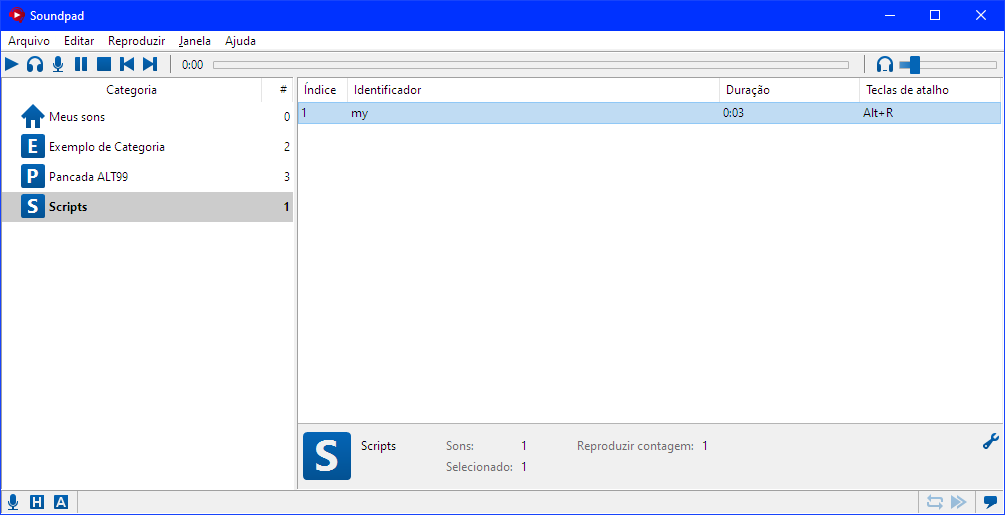Toggle the A status bar button
This screenshot has width=1005, height=515.
pyautogui.click(x=61, y=502)
